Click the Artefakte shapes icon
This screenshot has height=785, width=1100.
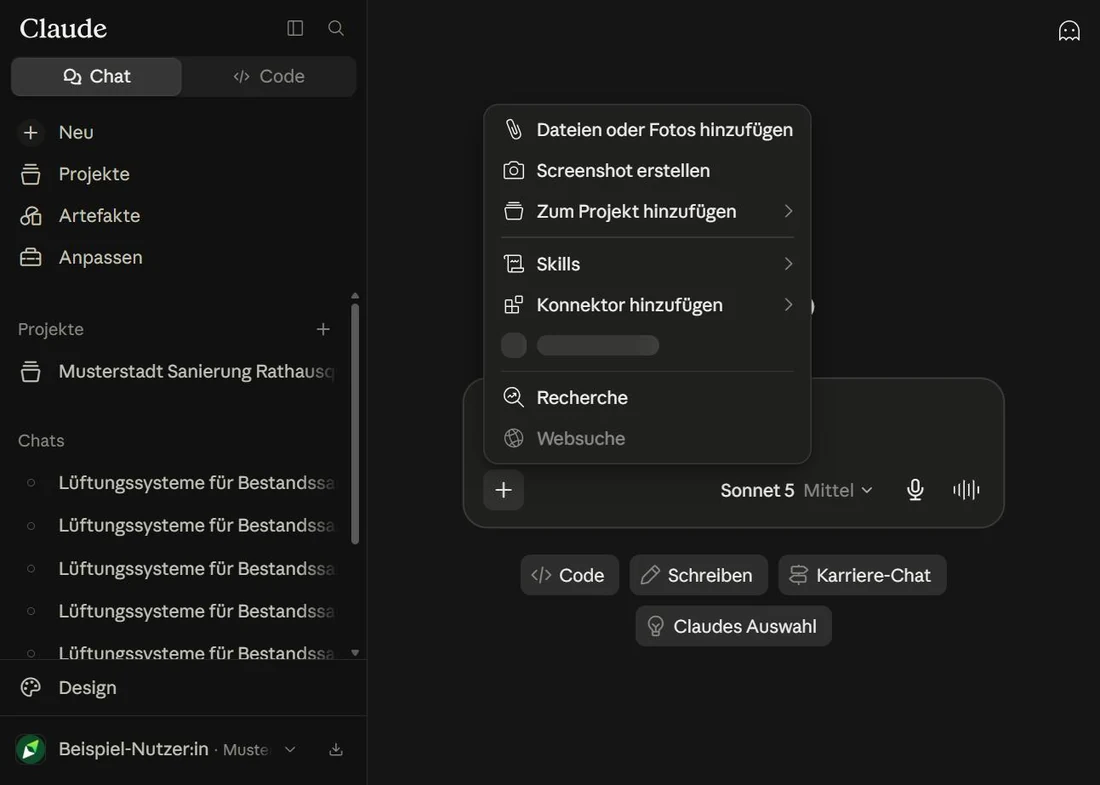coord(31,216)
